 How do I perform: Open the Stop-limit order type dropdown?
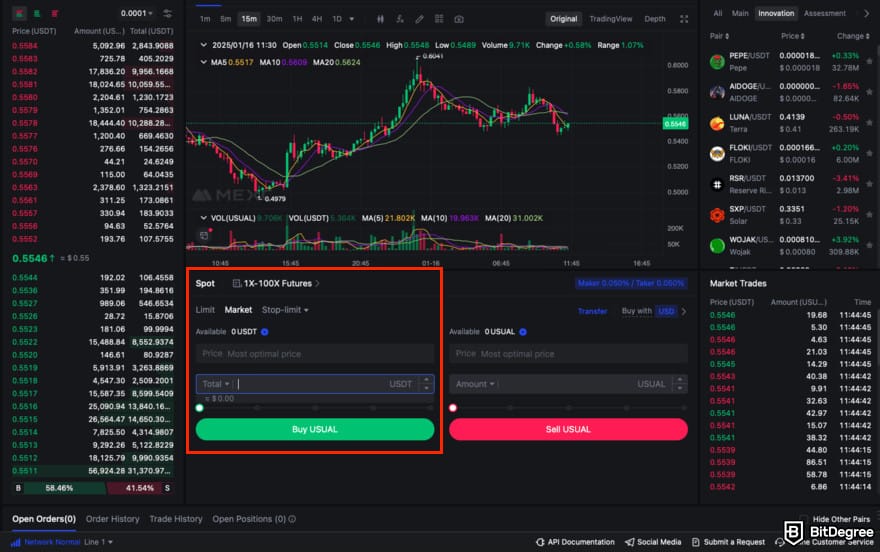click(x=285, y=310)
